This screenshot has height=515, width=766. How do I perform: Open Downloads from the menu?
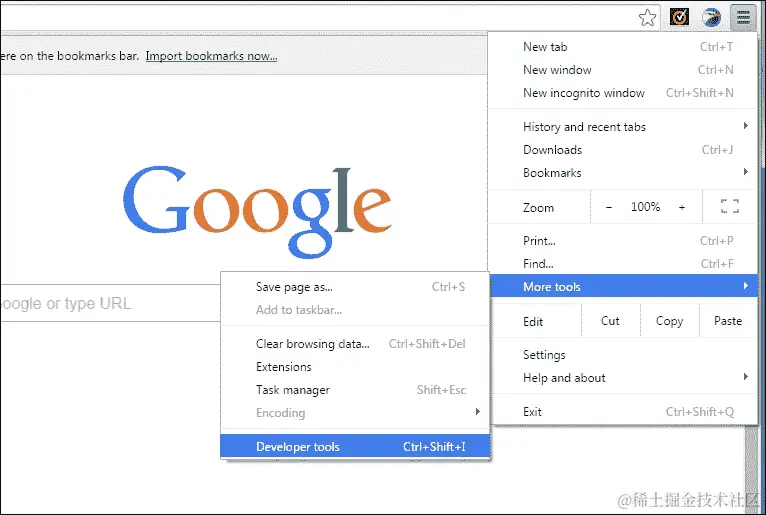(x=623, y=150)
